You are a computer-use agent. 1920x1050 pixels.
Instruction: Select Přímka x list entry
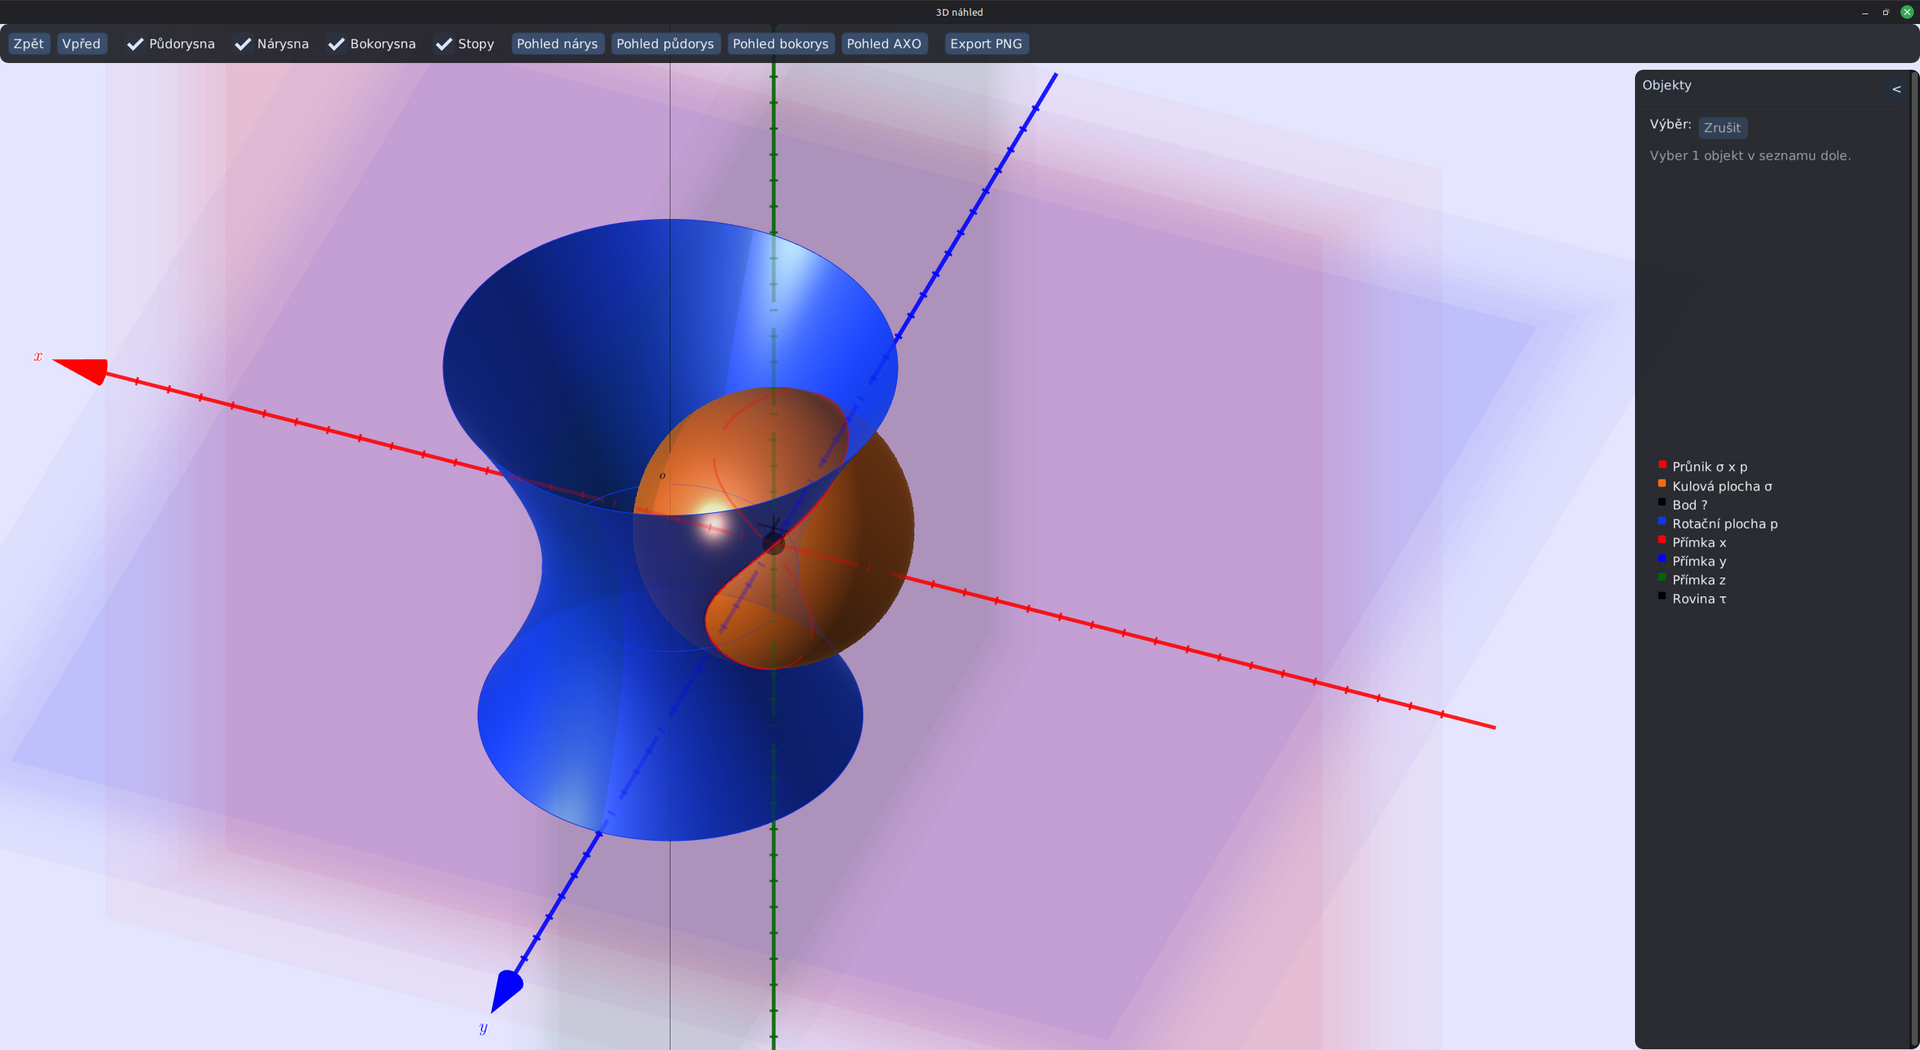pyautogui.click(x=1699, y=543)
